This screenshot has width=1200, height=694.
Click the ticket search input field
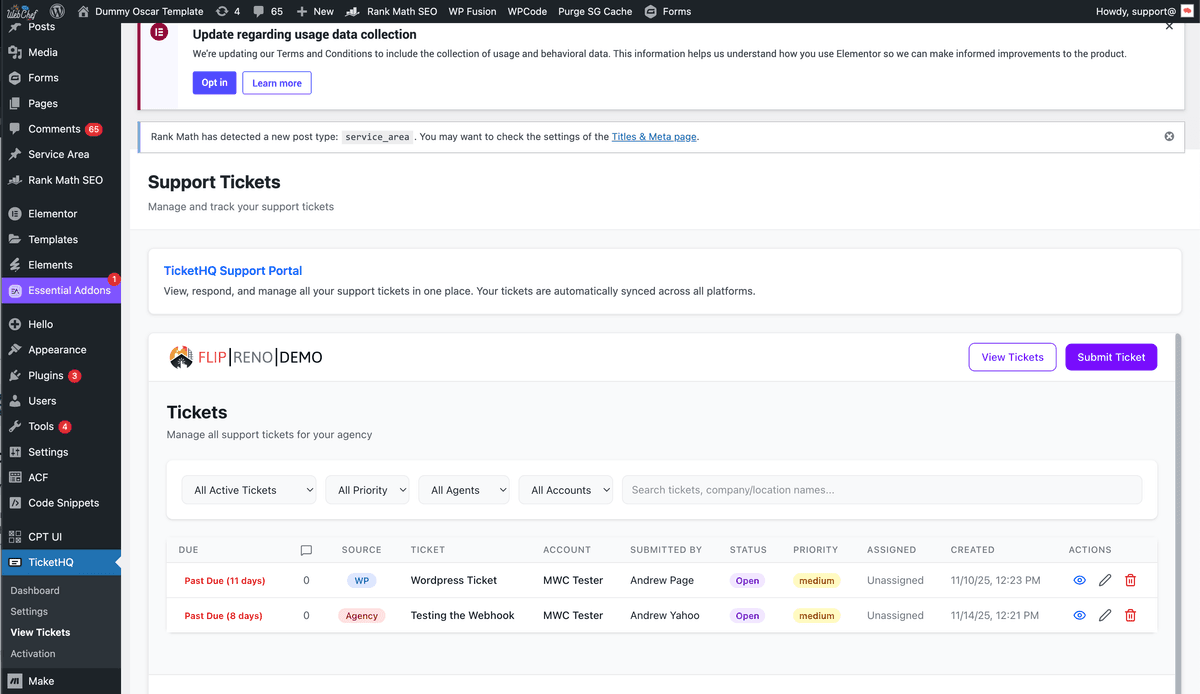pos(880,490)
